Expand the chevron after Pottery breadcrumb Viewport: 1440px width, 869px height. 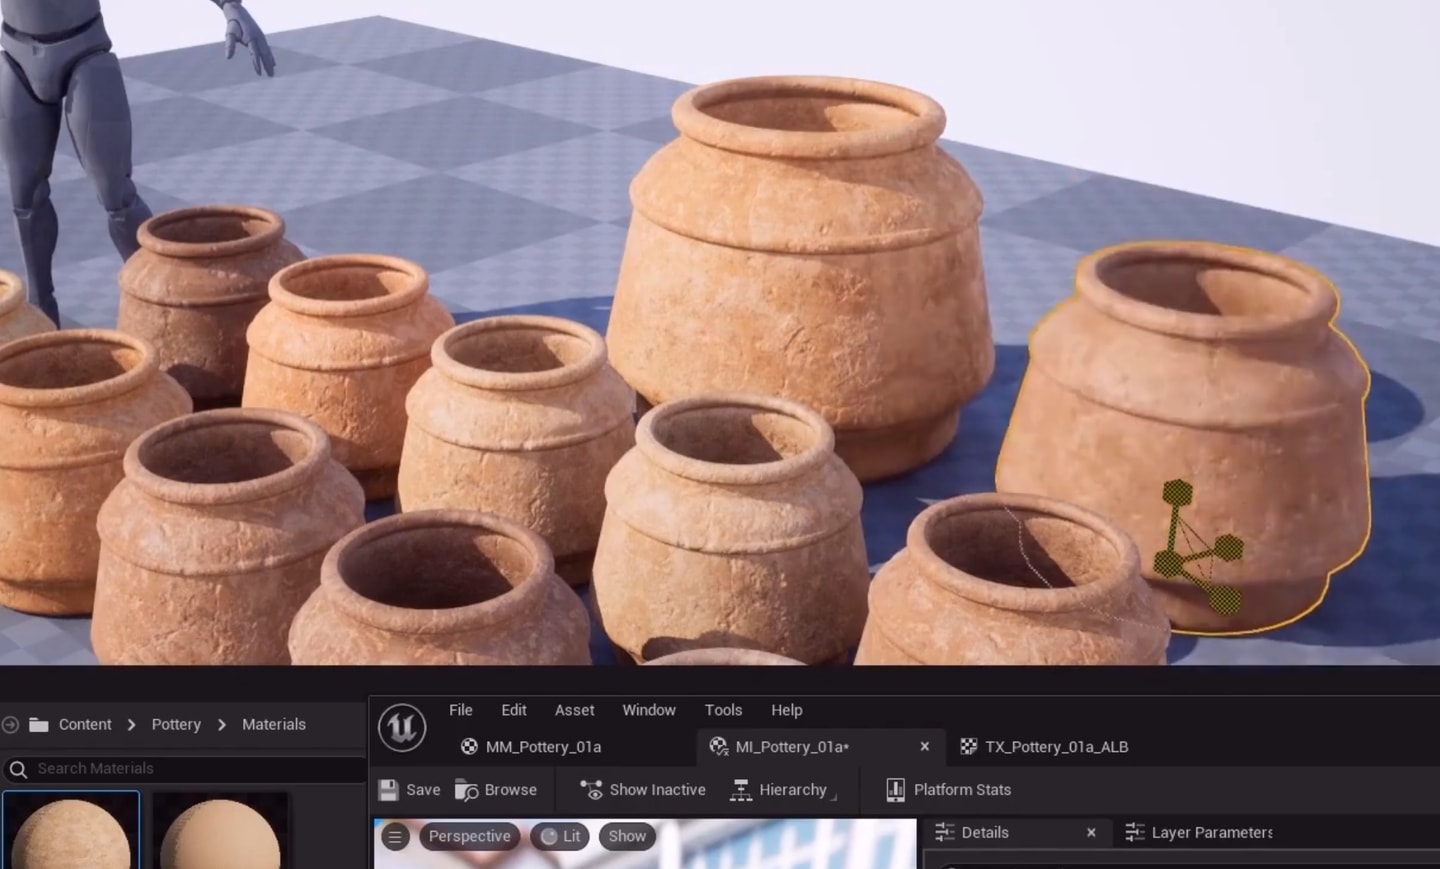[x=222, y=725]
